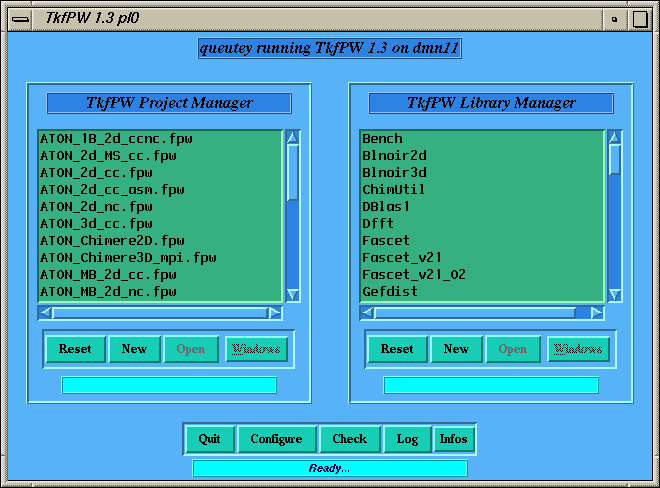Image resolution: width=660 pixels, height=488 pixels.
Task: Select the Fascet_v21 library
Action: pos(482,258)
